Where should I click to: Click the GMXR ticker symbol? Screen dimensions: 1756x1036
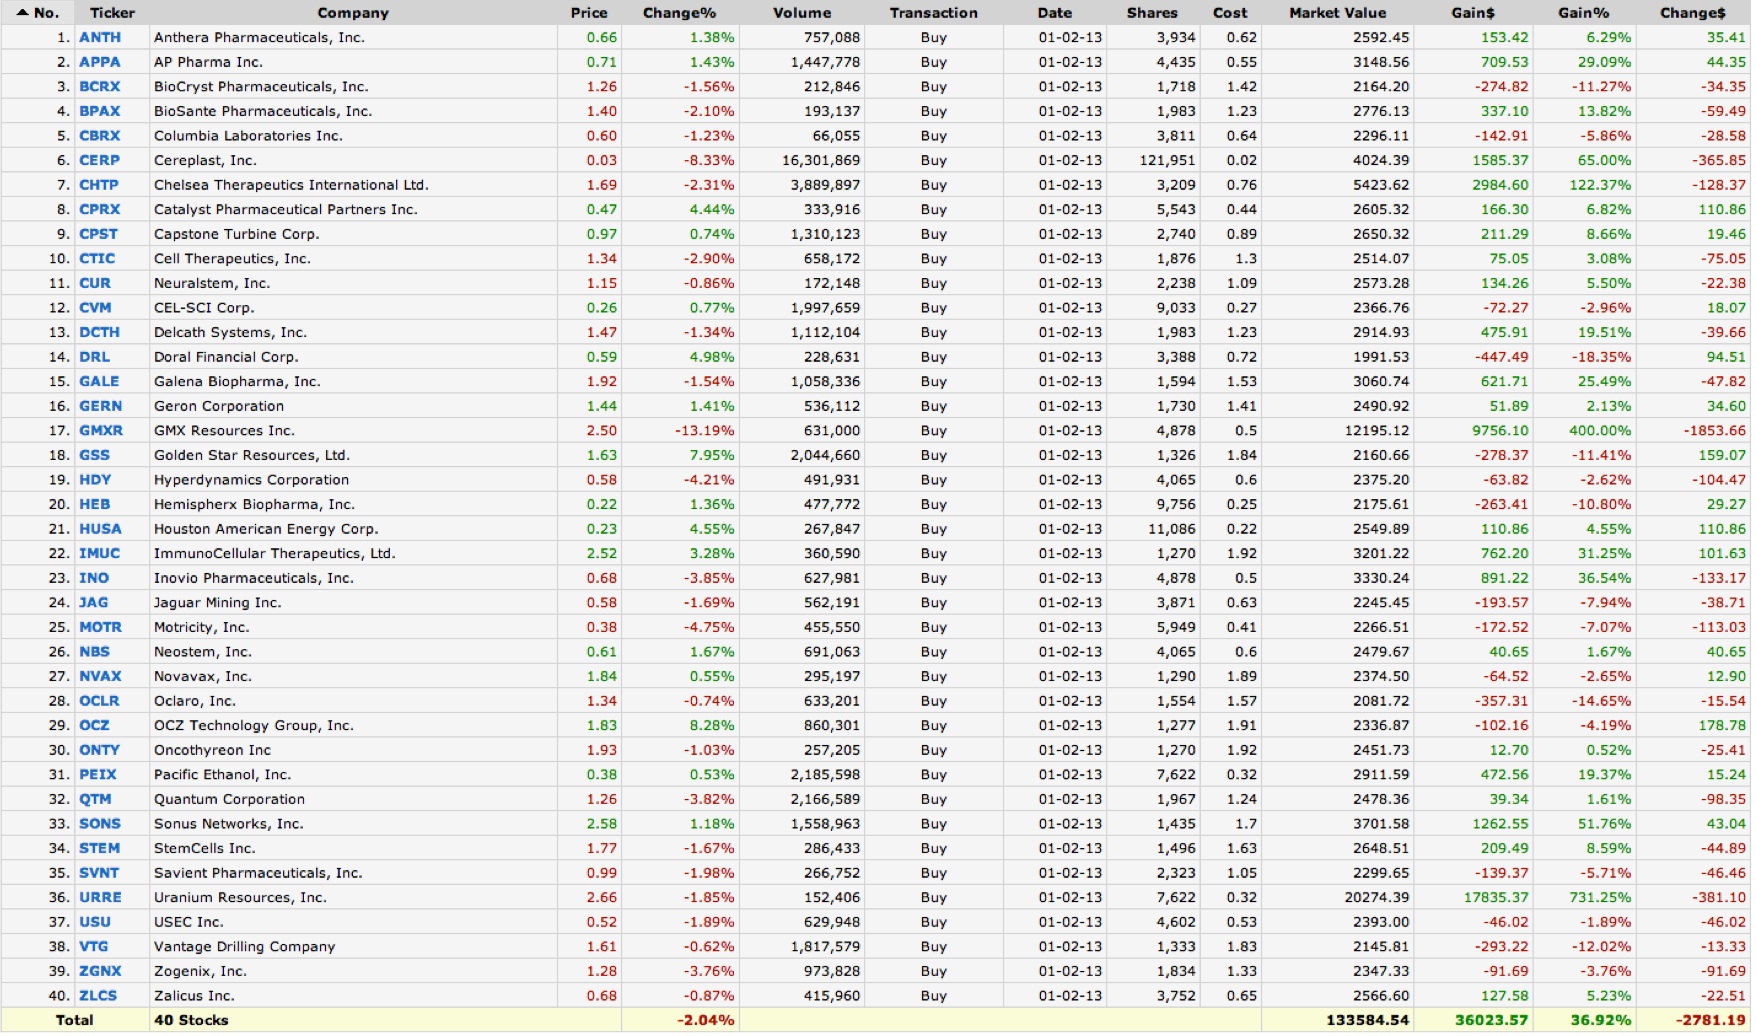pyautogui.click(x=101, y=431)
